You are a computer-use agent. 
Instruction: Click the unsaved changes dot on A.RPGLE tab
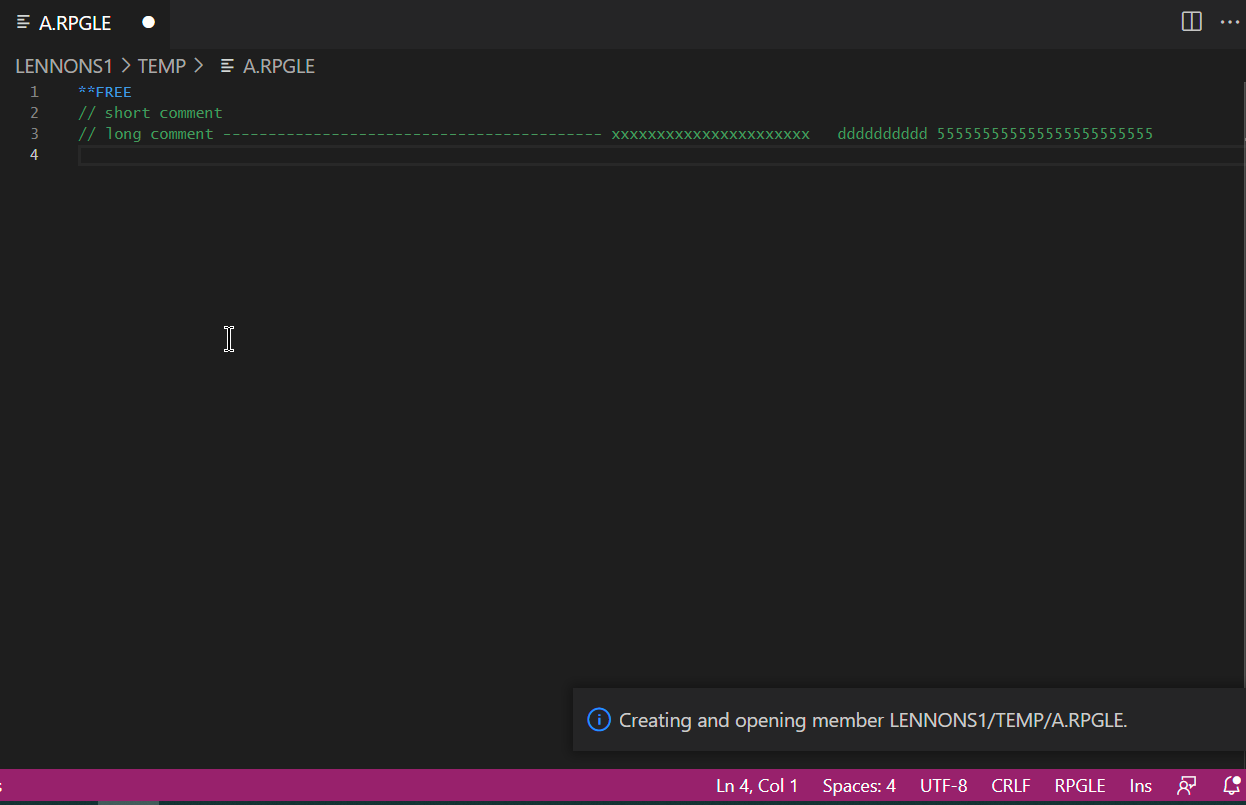[x=148, y=22]
